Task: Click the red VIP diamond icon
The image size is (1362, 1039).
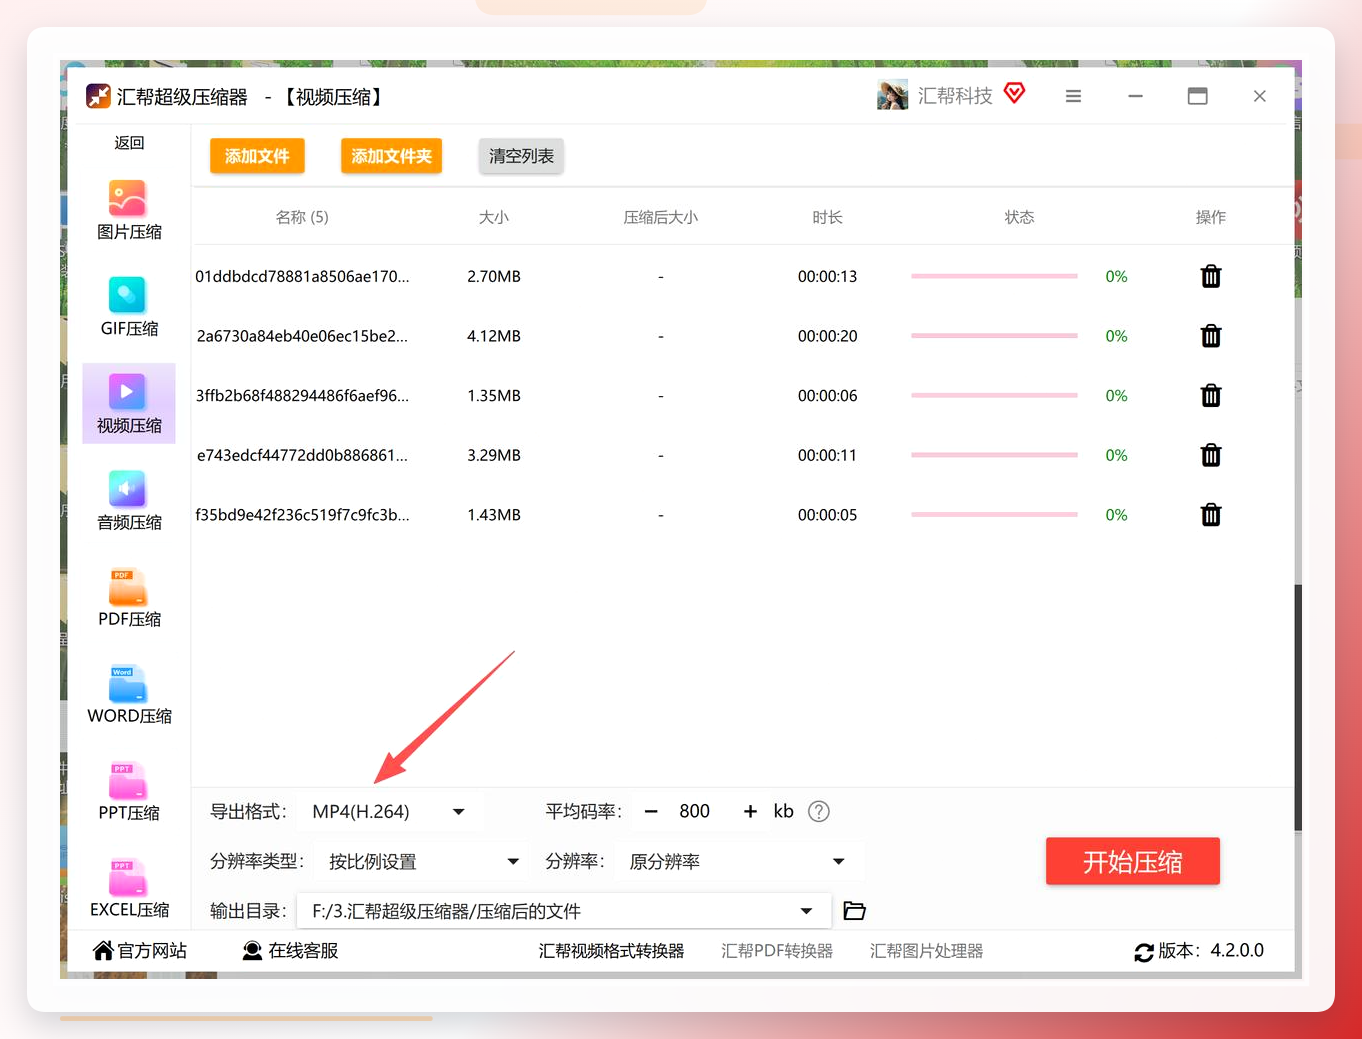Action: coord(1015,93)
